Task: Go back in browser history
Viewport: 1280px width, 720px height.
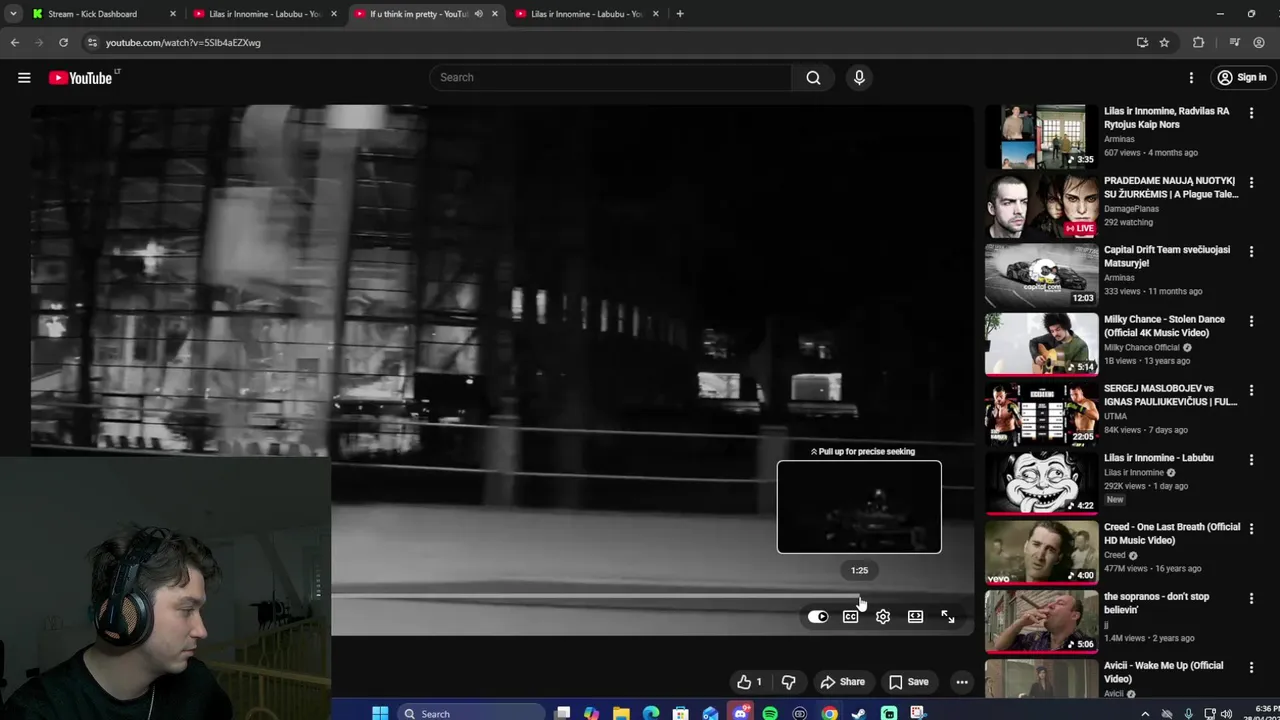Action: pos(15,42)
